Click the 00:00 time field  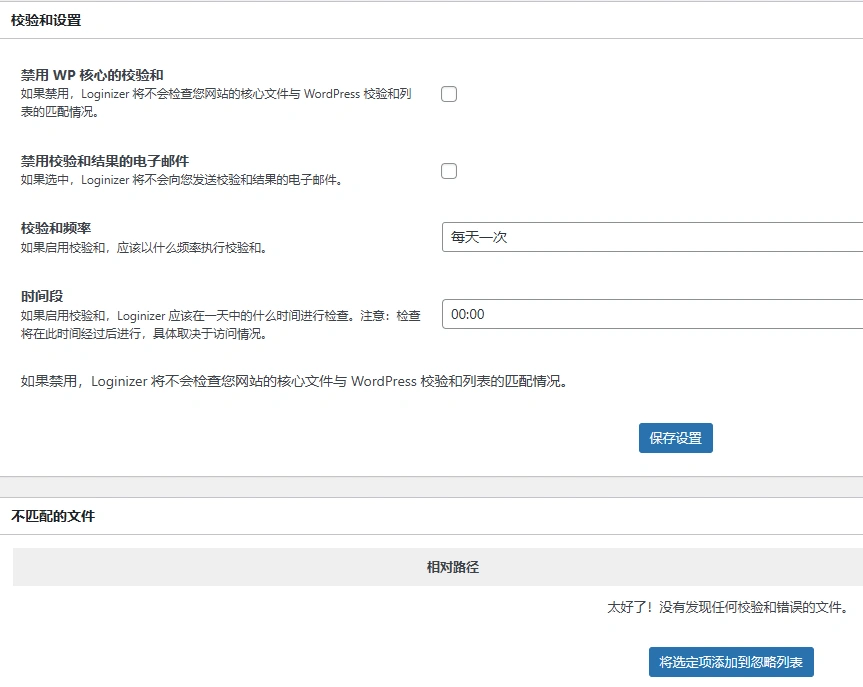650,314
